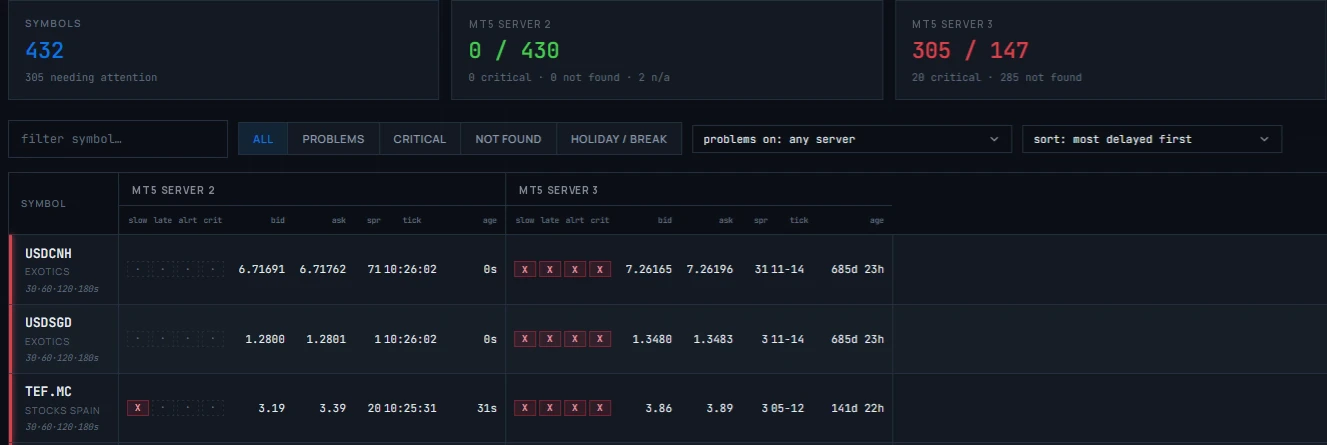
Task: Click the USDCNH Server 2 empty slow indicator
Action: click(x=137, y=269)
